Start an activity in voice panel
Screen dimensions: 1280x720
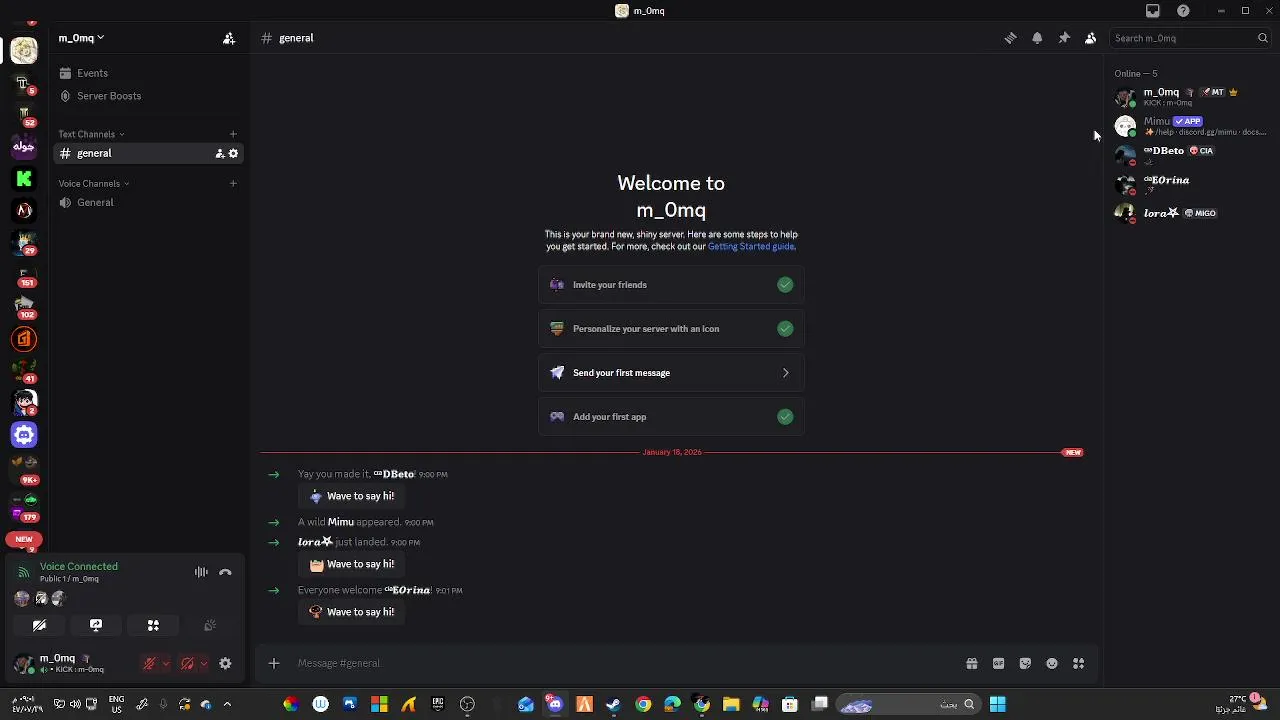click(153, 625)
